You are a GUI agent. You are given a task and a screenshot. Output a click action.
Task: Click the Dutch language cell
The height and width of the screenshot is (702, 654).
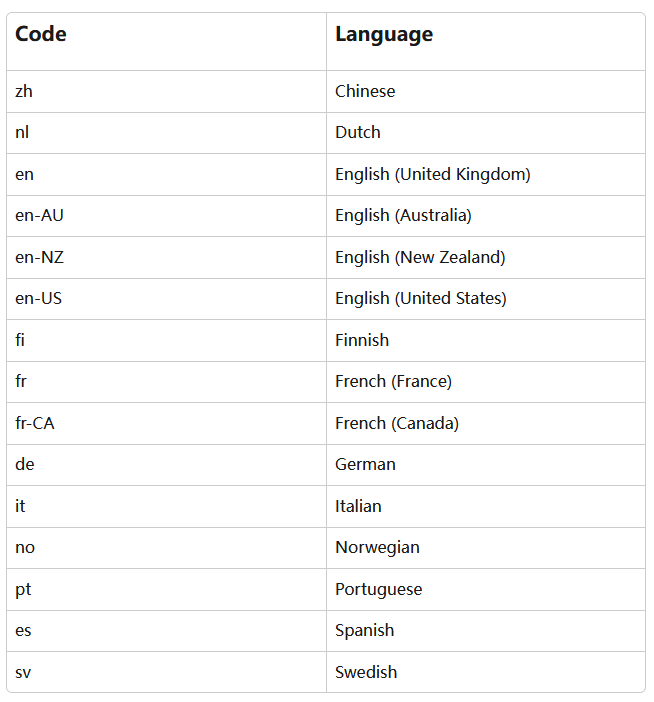point(358,132)
